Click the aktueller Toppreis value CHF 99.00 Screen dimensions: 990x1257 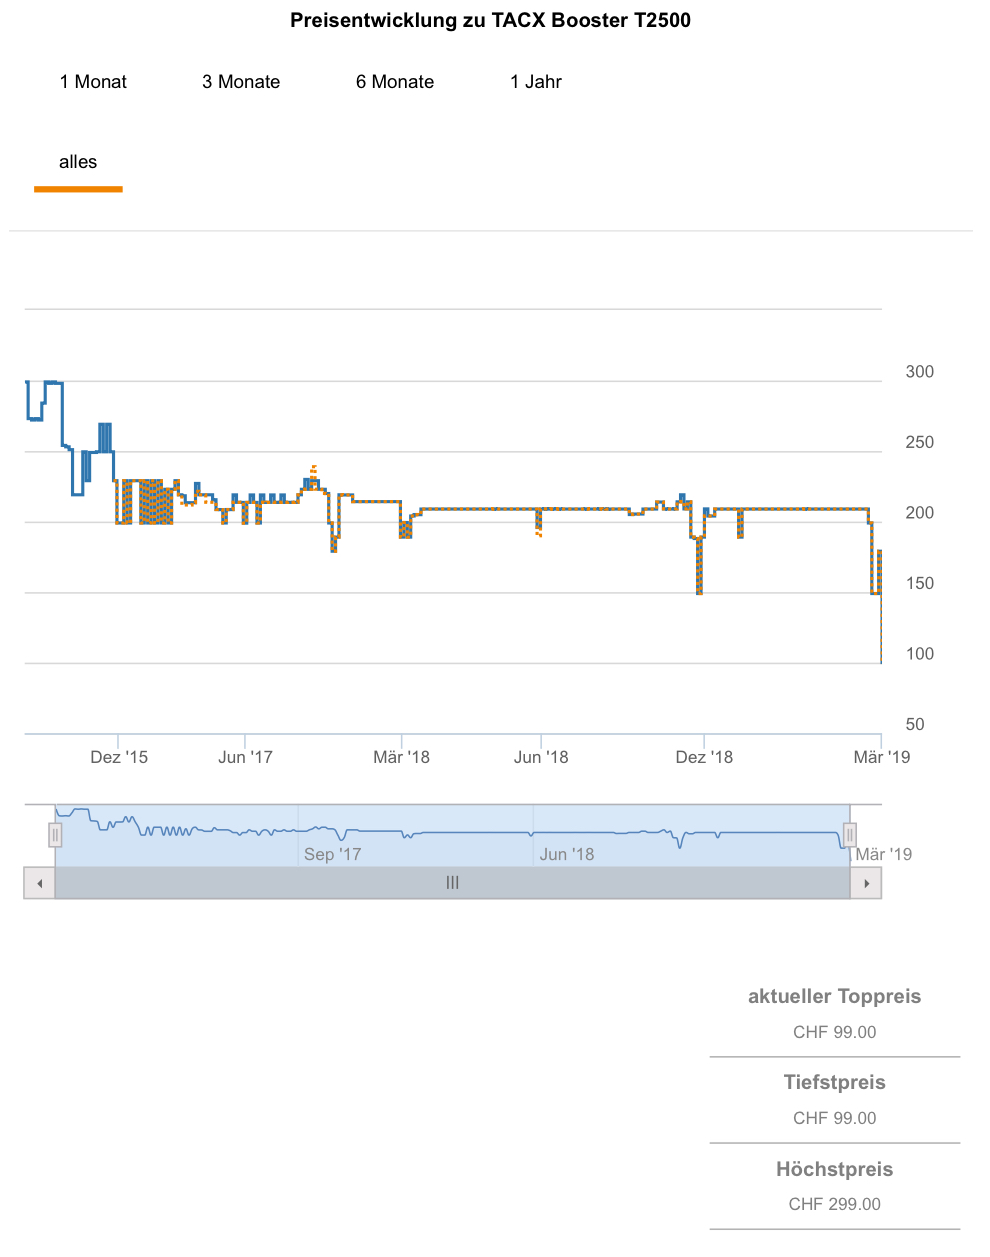coord(834,1032)
